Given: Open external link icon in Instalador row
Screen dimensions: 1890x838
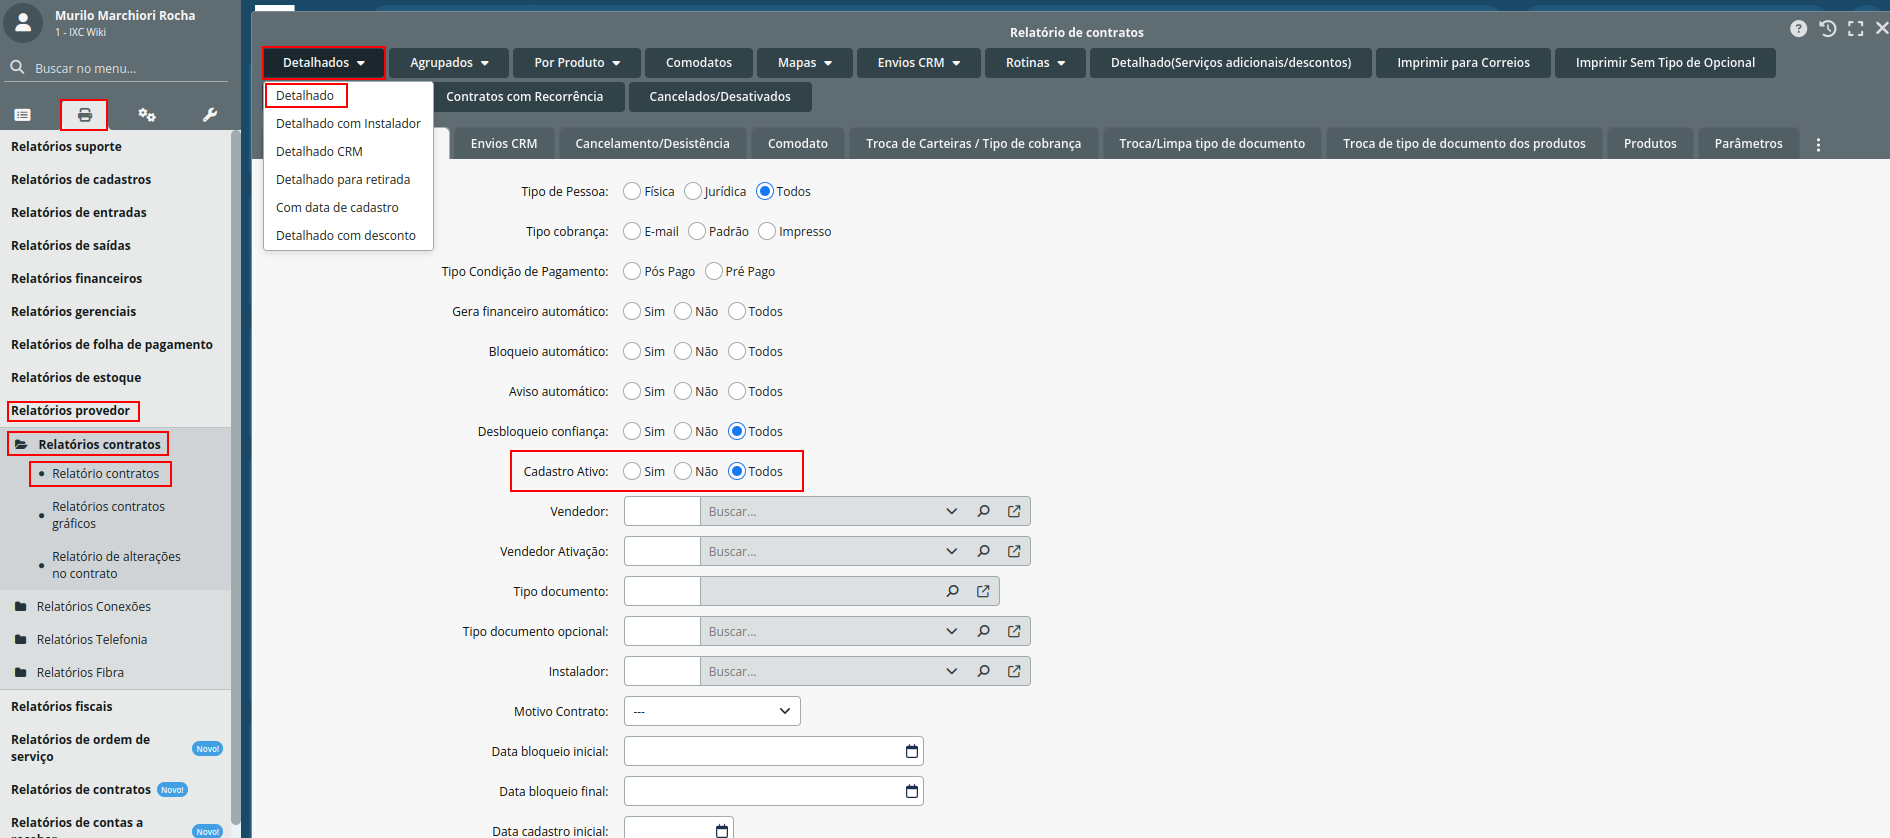Looking at the screenshot, I should pos(1014,671).
